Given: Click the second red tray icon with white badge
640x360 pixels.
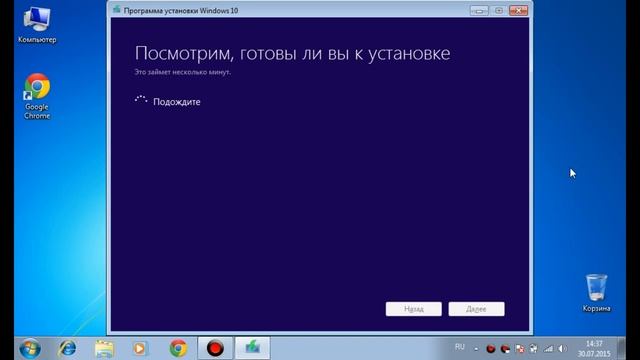Looking at the screenshot, I should tap(505, 349).
